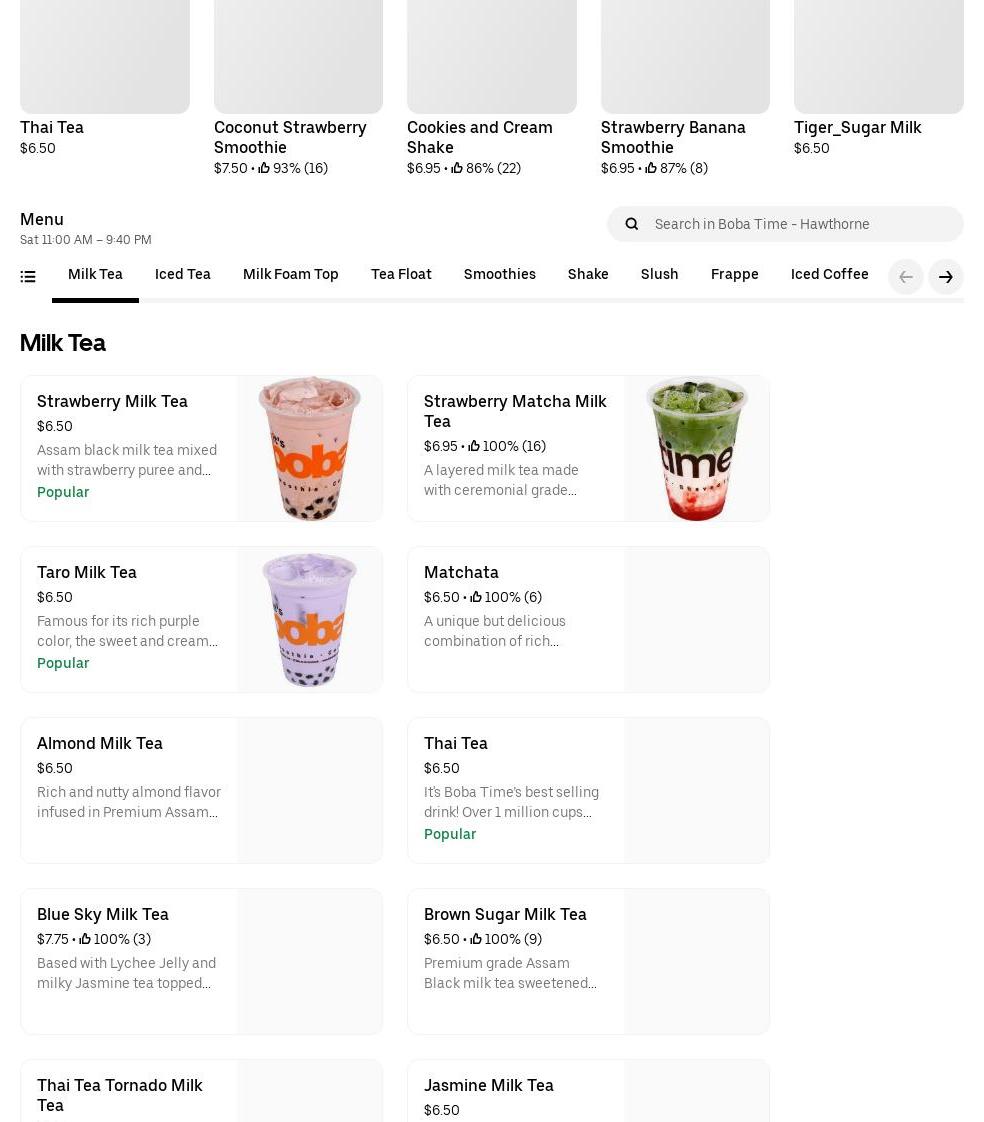This screenshot has width=984, height=1122.
Task: Type in the Boba Time search field
Action: pyautogui.click(x=800, y=224)
